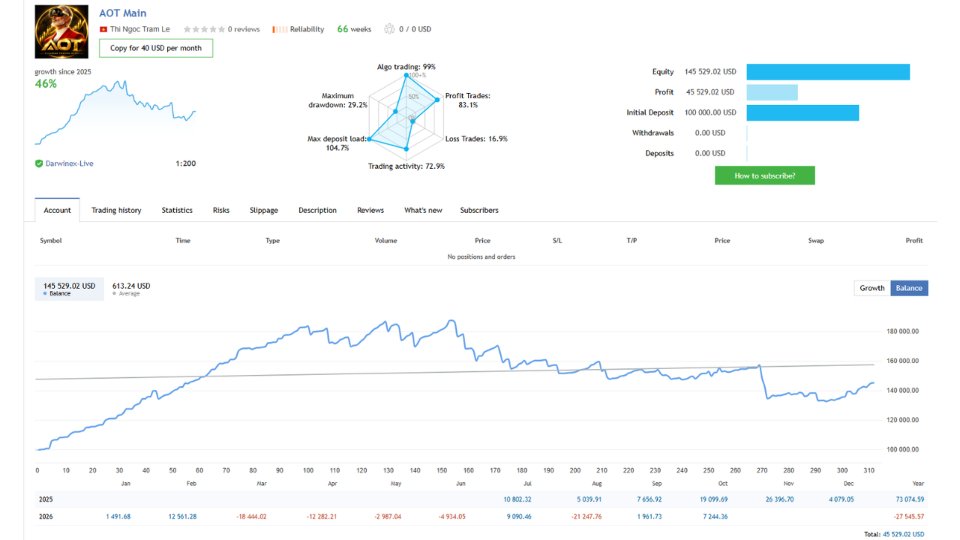Open the Reviews tab
Viewport: 960px width, 540px height.
tap(370, 210)
